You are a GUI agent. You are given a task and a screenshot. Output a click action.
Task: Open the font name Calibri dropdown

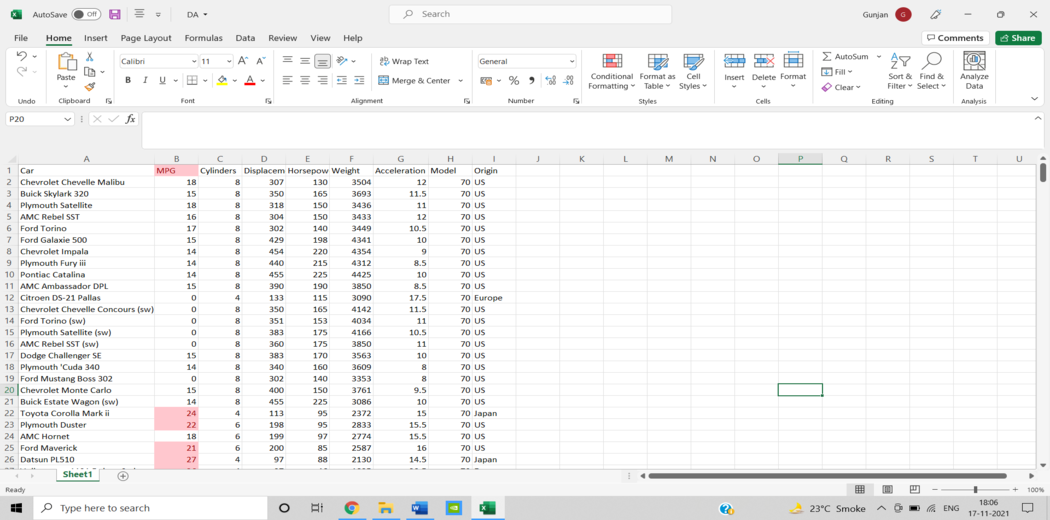pos(194,61)
